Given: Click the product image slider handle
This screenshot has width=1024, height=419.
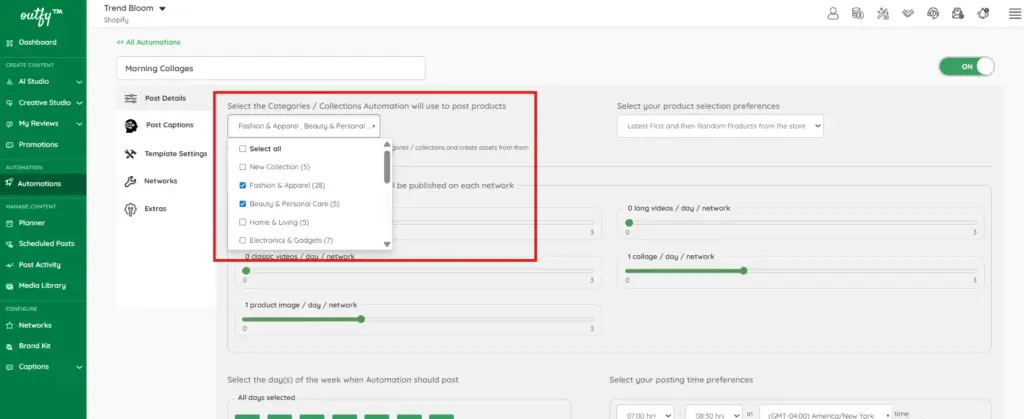Looking at the screenshot, I should point(361,319).
